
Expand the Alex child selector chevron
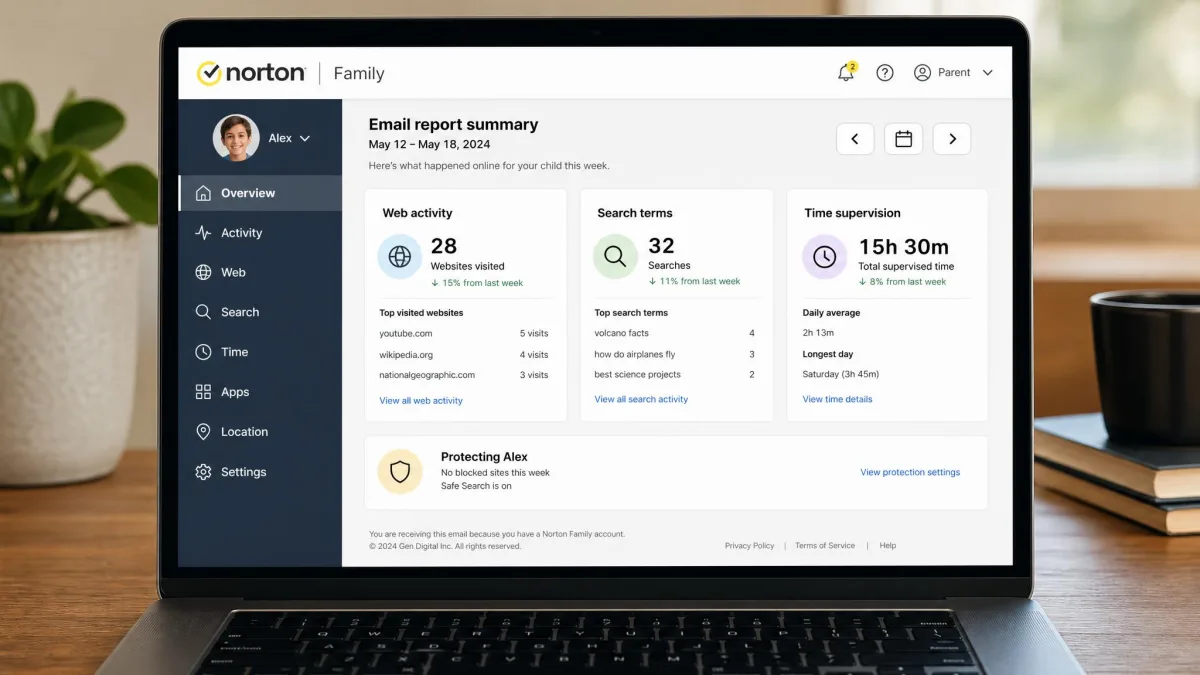pyautogui.click(x=305, y=138)
